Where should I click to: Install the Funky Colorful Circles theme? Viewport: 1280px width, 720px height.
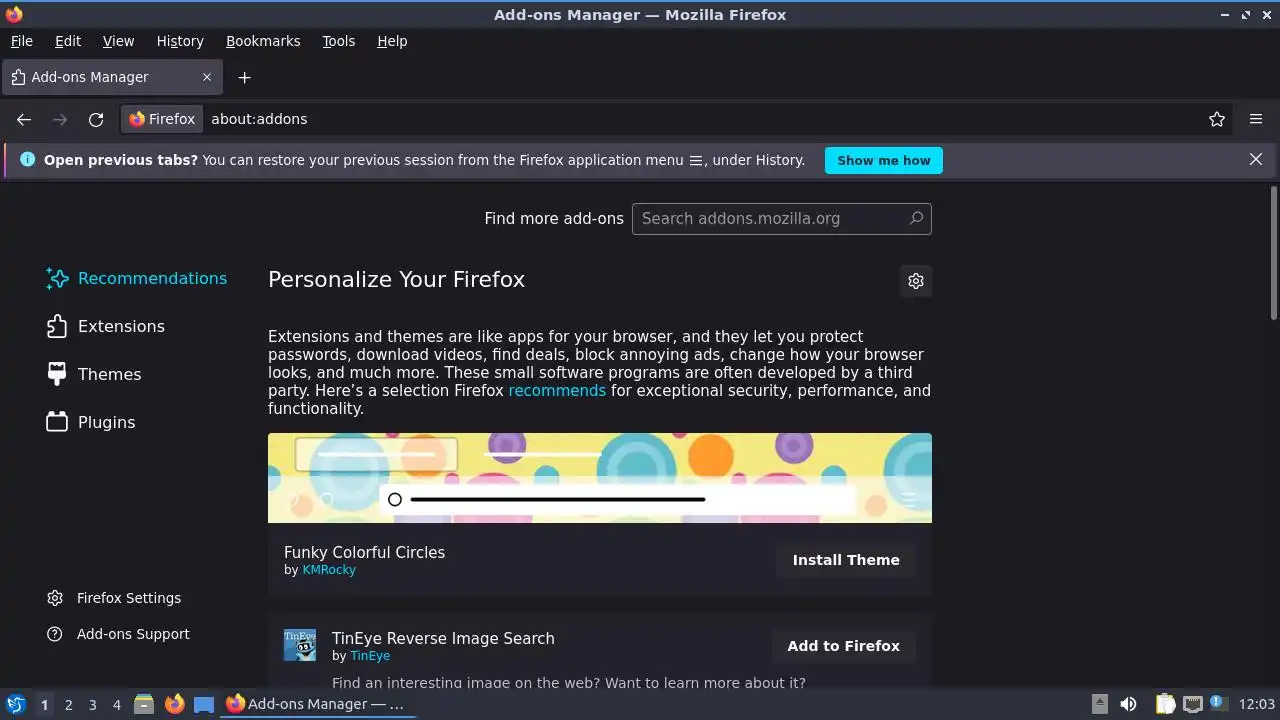click(846, 560)
